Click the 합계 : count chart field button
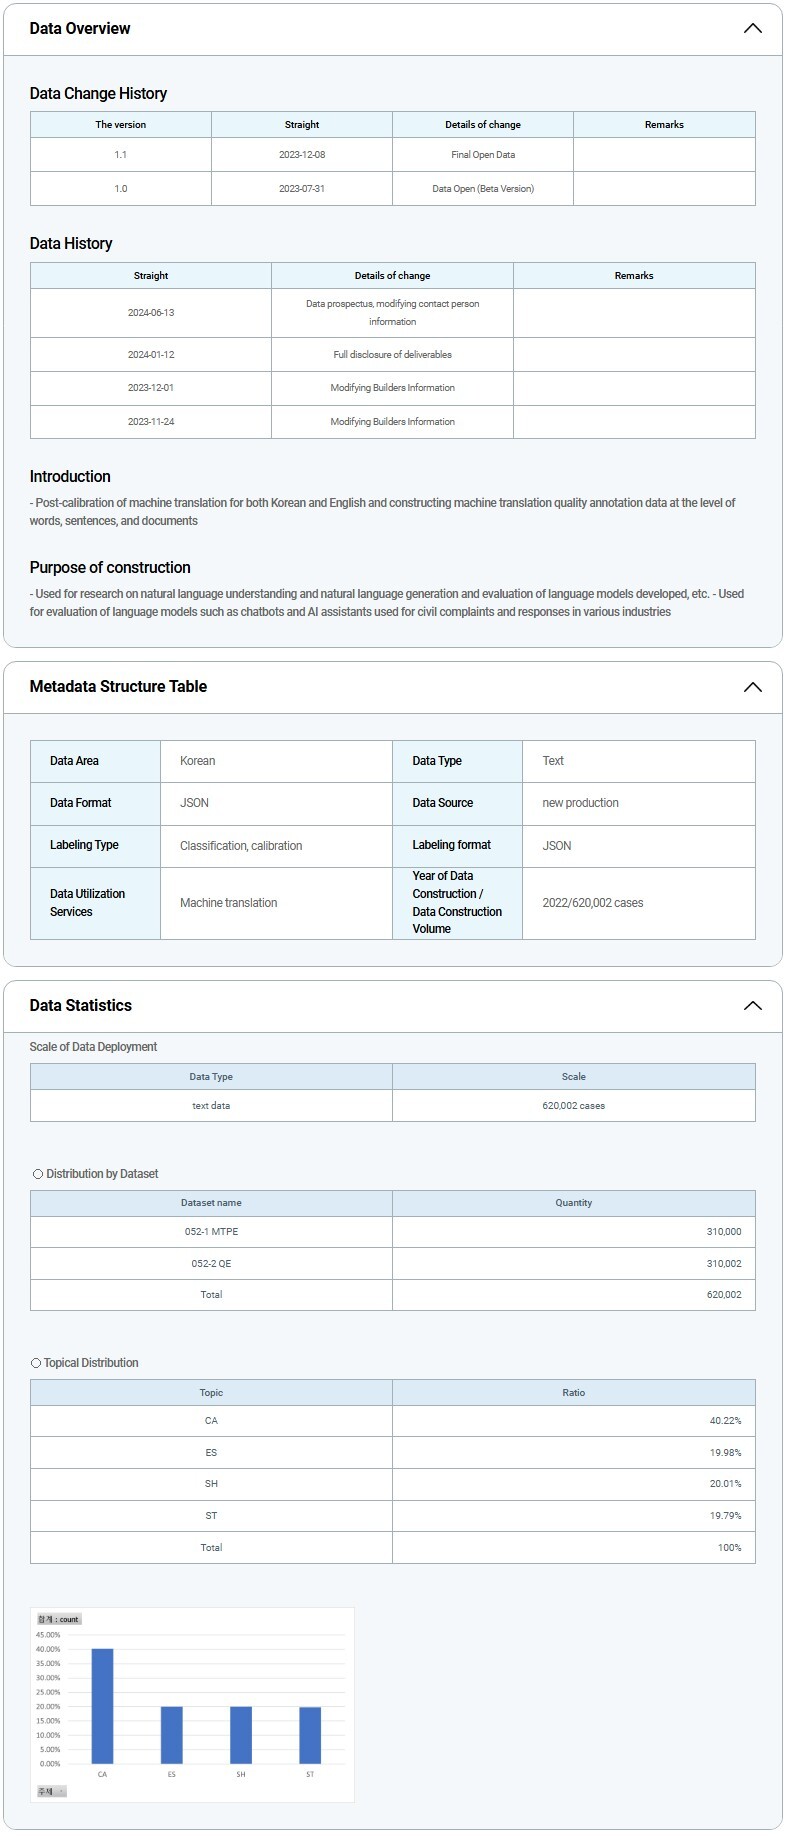This screenshot has height=1838, width=789. [58, 1619]
